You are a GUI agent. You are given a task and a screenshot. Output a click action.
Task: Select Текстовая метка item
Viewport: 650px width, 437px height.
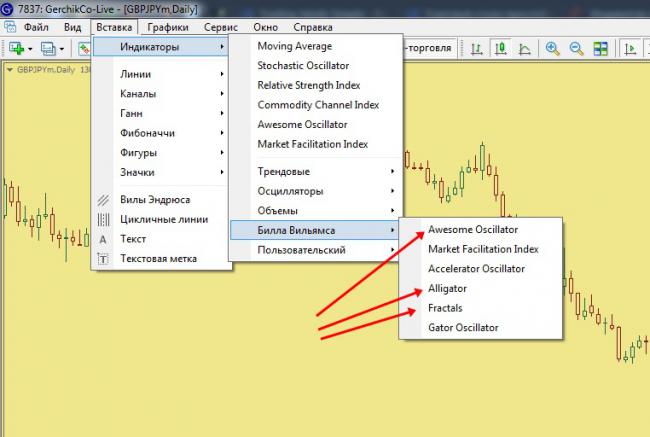click(x=161, y=259)
